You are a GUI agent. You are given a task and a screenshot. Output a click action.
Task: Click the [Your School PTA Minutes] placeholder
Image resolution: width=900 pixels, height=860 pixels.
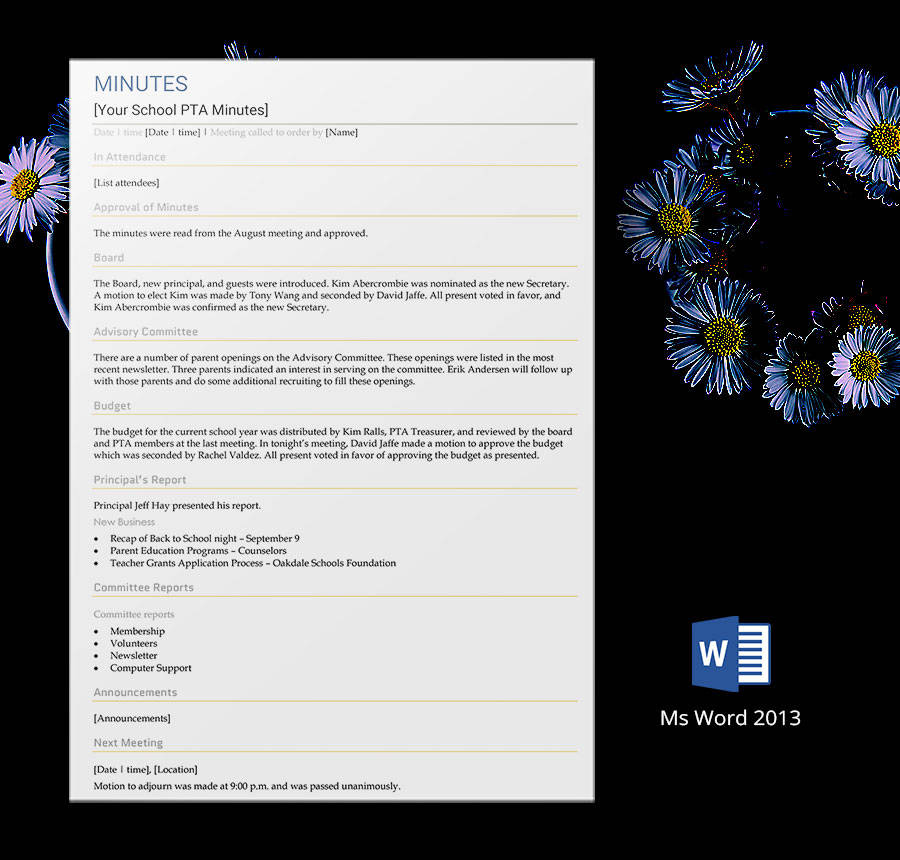181,110
